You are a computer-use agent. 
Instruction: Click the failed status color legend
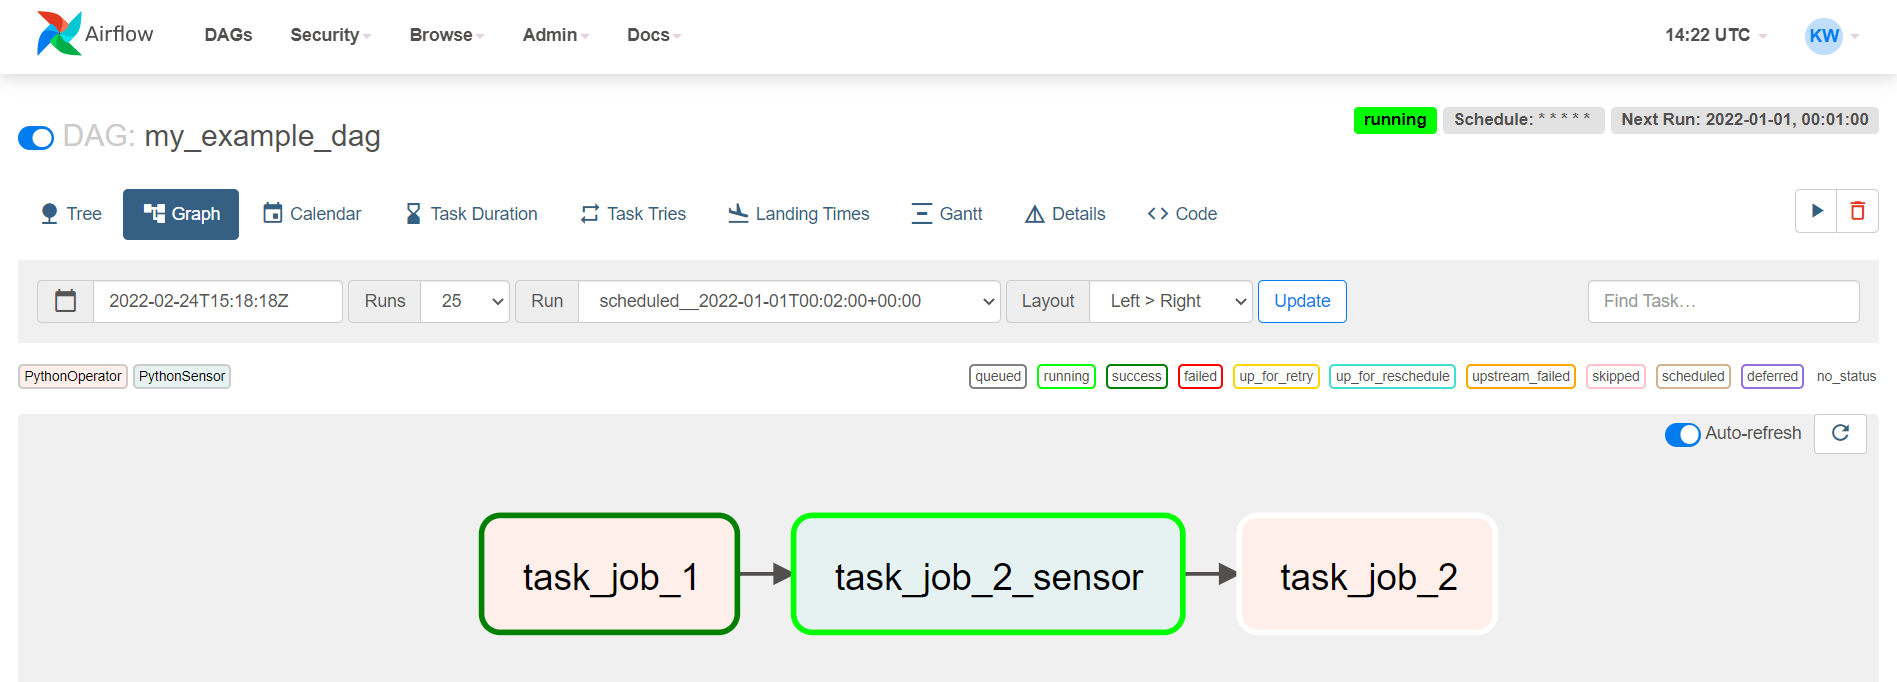1200,376
